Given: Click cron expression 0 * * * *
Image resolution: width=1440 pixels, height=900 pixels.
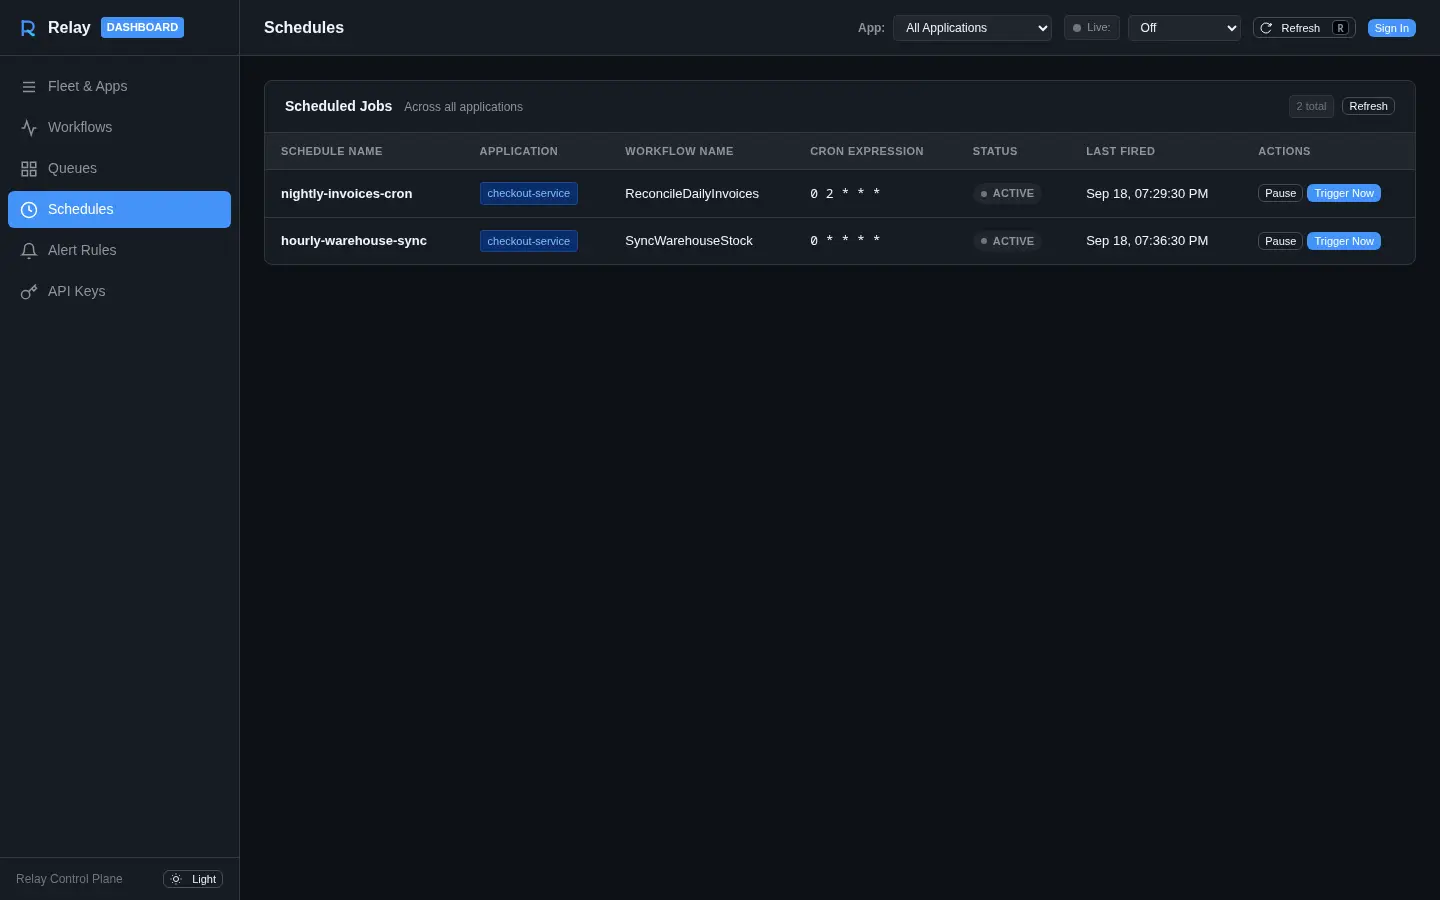Looking at the screenshot, I should click(845, 241).
